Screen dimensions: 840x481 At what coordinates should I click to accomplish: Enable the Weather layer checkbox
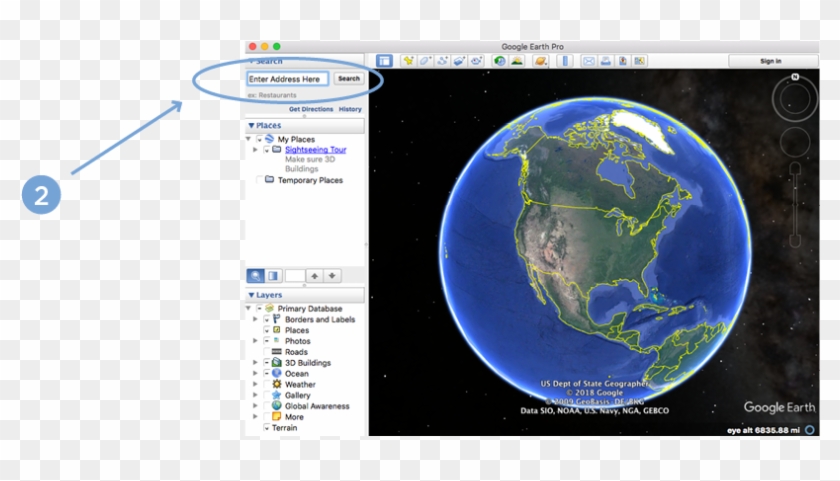pos(267,385)
